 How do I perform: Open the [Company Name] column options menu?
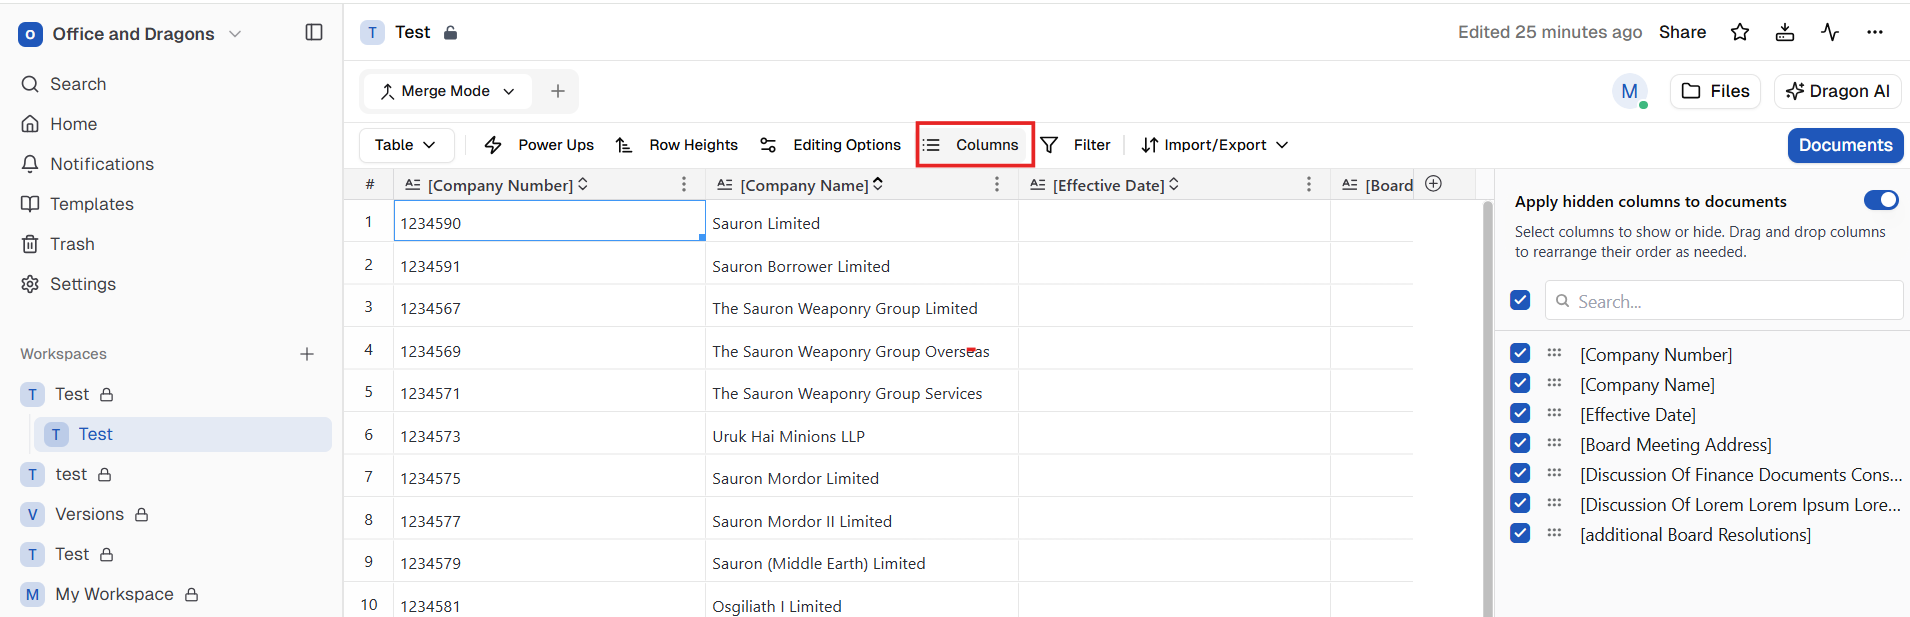(997, 184)
